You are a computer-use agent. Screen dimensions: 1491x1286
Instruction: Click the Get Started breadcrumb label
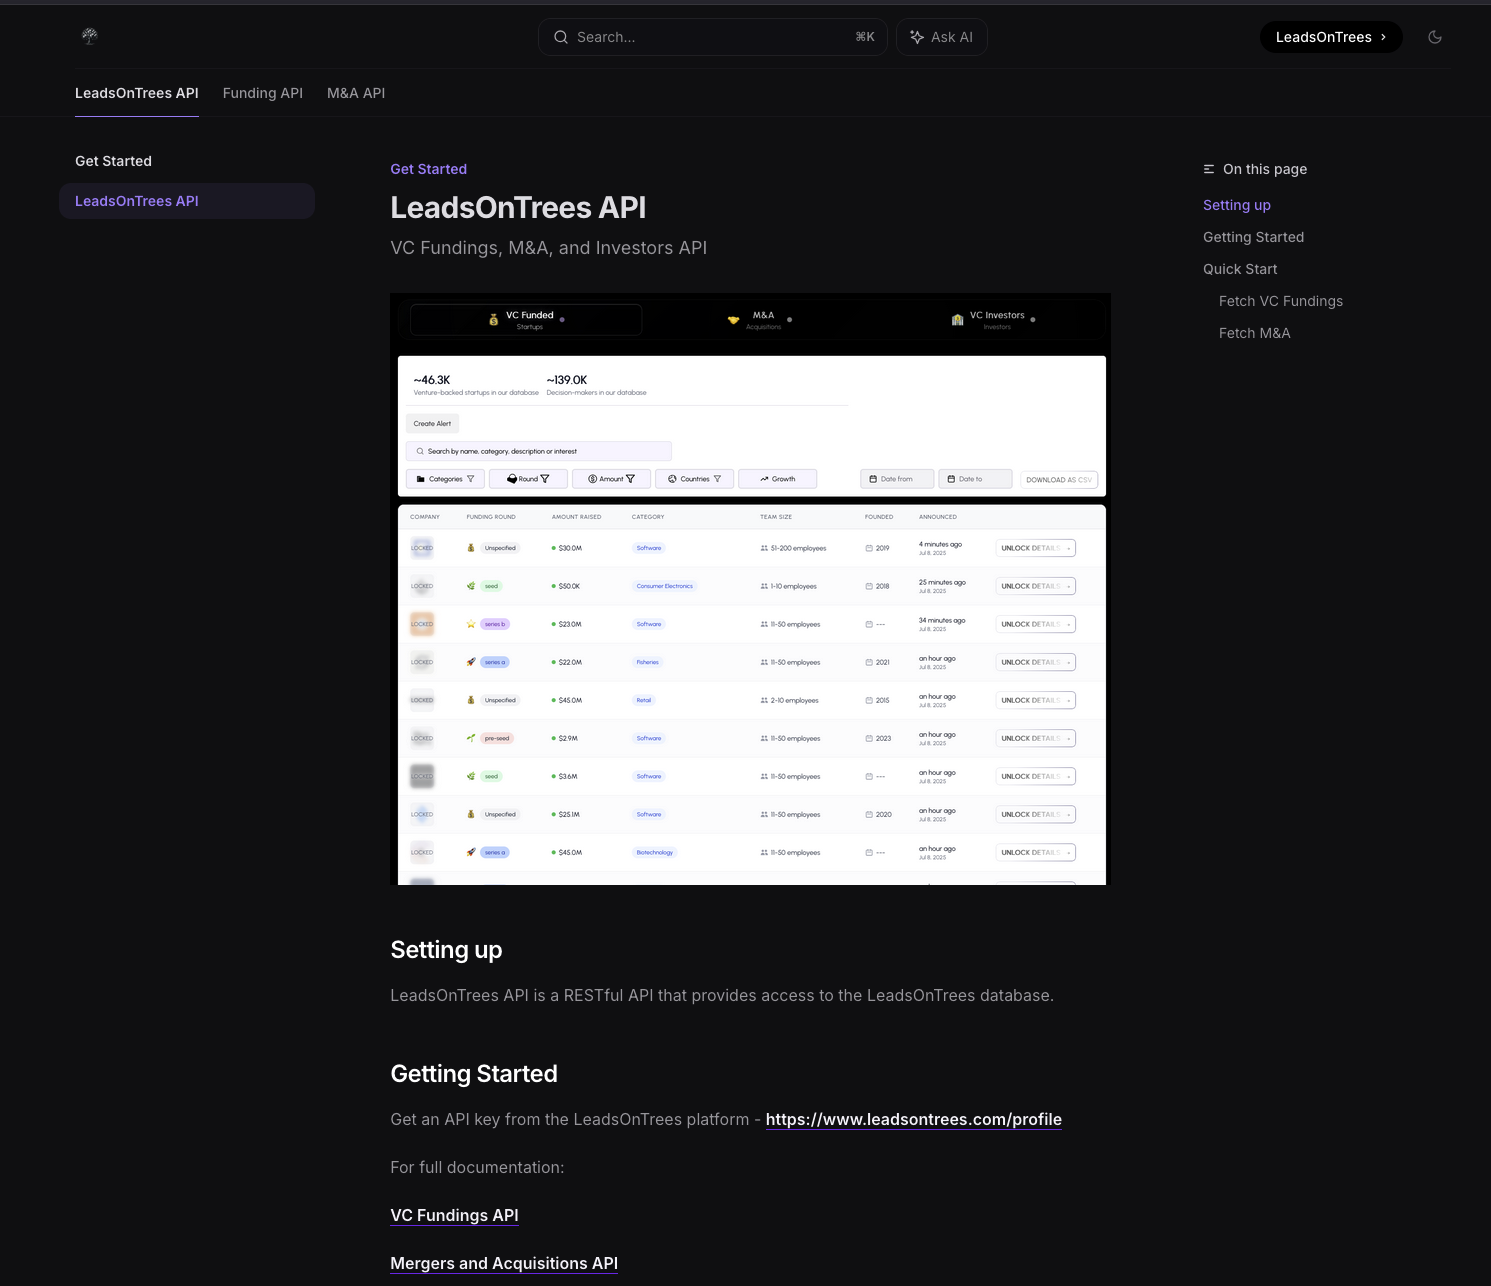(429, 169)
